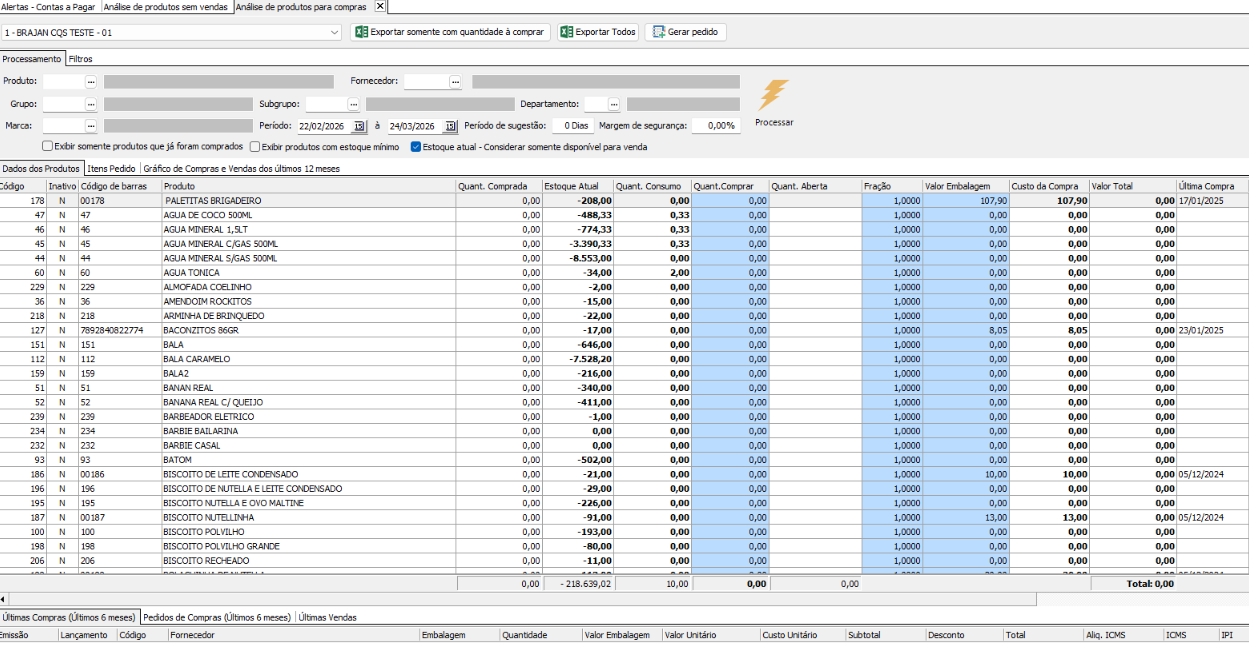Open Grupo lookup ellipsis button
The height and width of the screenshot is (660, 1249).
[x=91, y=104]
